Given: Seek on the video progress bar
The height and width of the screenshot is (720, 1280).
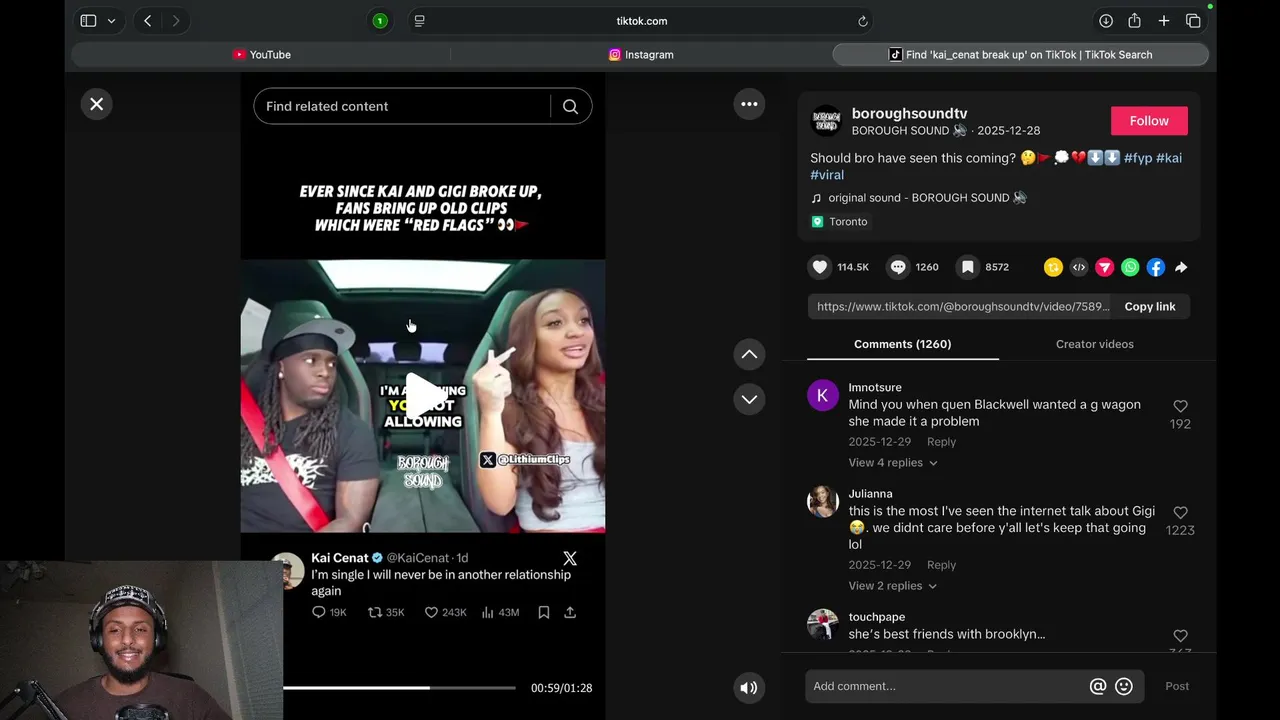Looking at the screenshot, I should coord(399,688).
